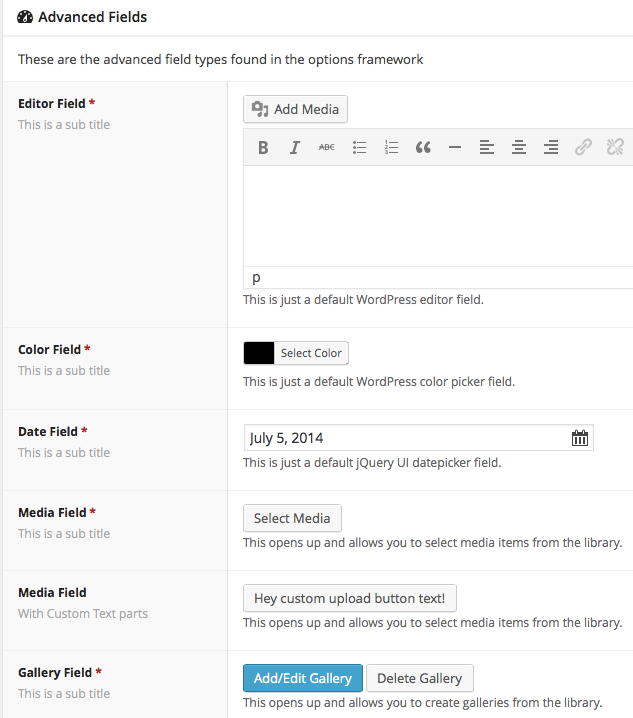Click Hey custom upload button text!
The height and width of the screenshot is (718, 633).
click(x=350, y=598)
